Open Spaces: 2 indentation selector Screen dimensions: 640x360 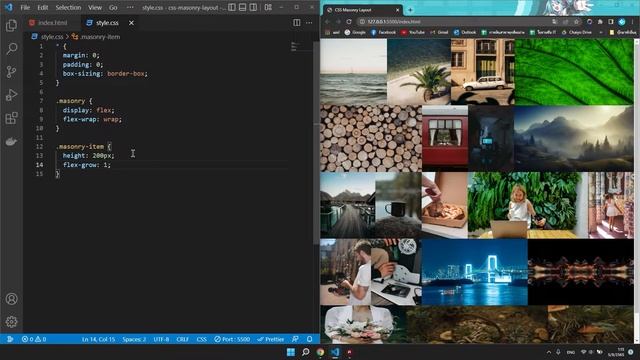point(134,339)
